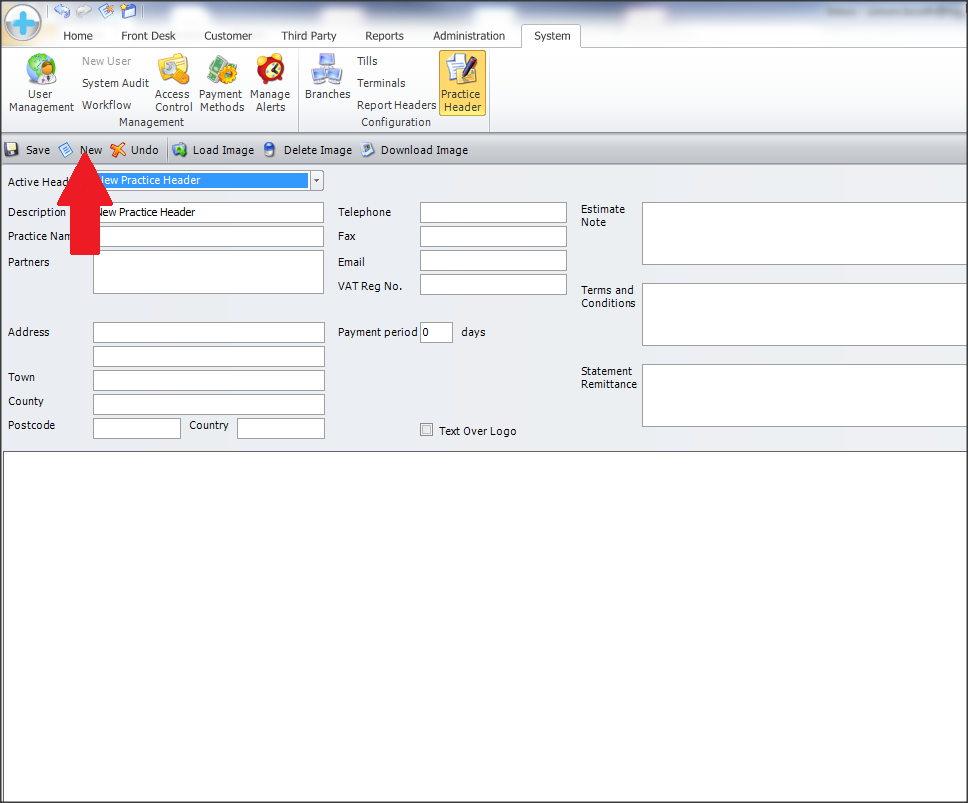Enable the Text Over Logo checkbox

(x=427, y=430)
